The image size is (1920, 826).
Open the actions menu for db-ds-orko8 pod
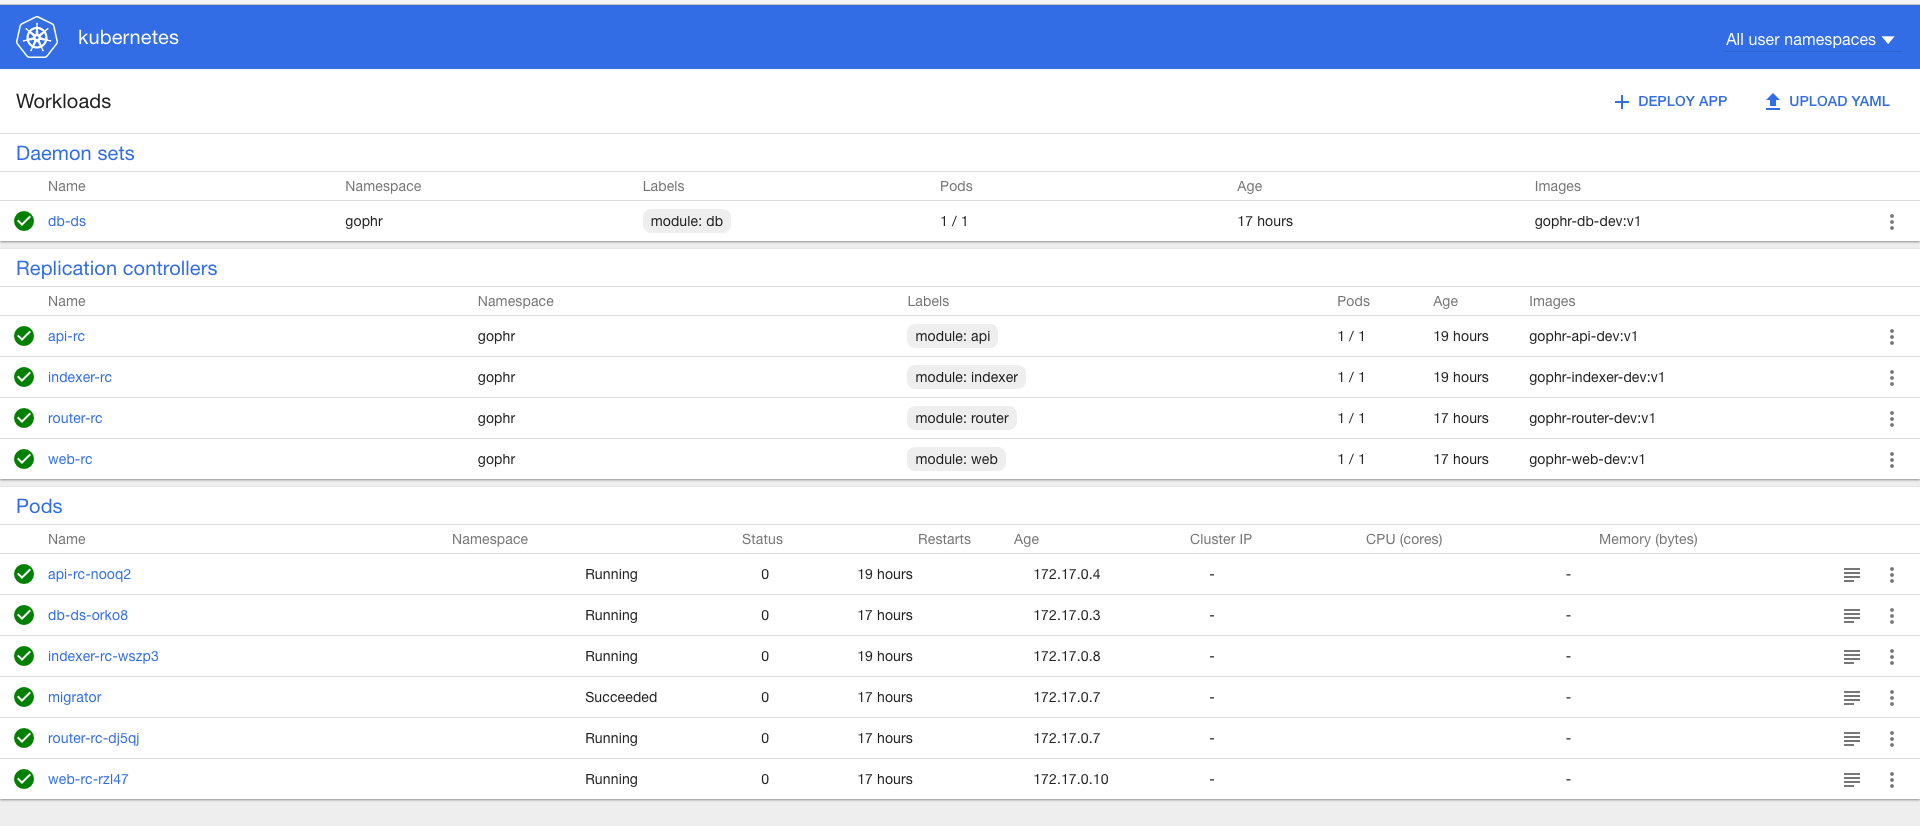click(x=1891, y=616)
